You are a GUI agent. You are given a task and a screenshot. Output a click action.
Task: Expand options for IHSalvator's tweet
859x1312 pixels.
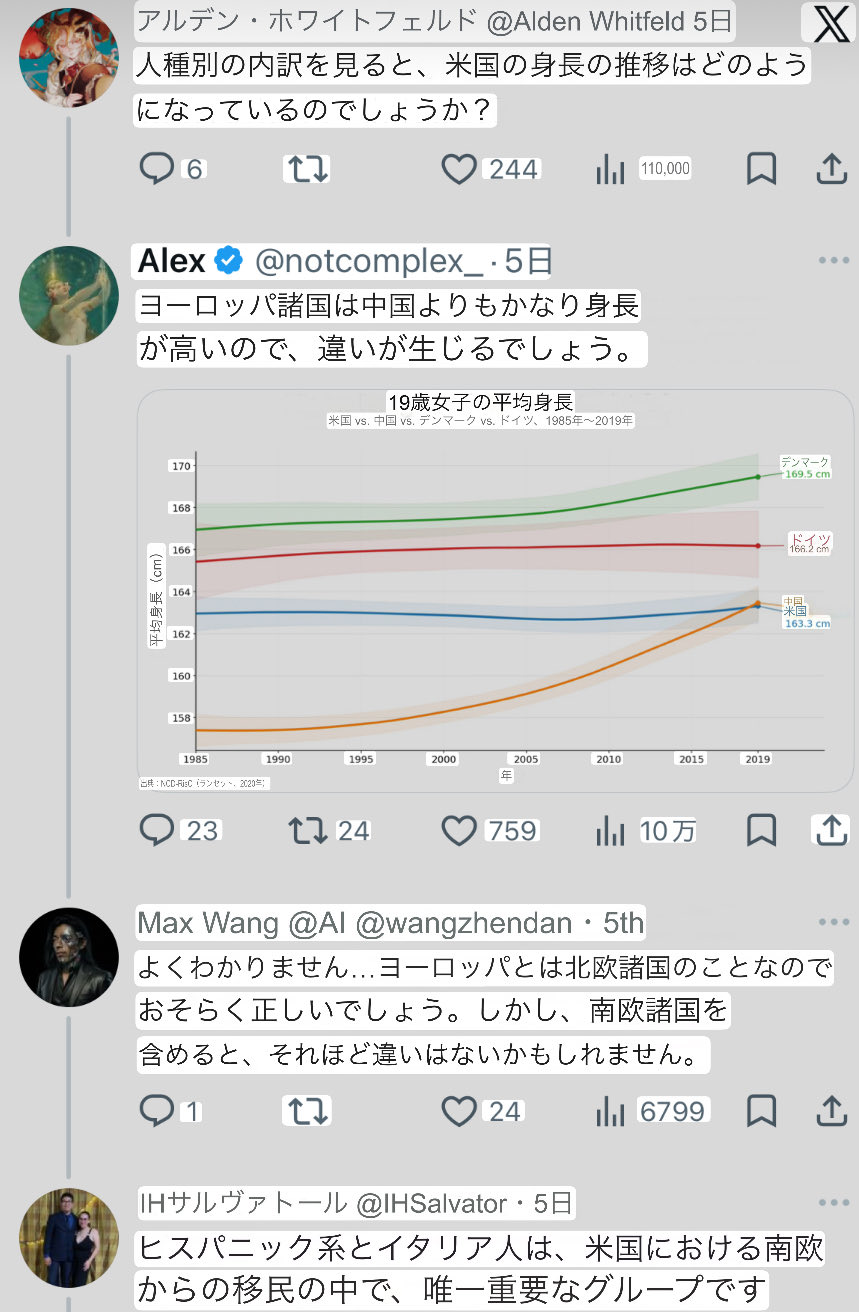832,1203
